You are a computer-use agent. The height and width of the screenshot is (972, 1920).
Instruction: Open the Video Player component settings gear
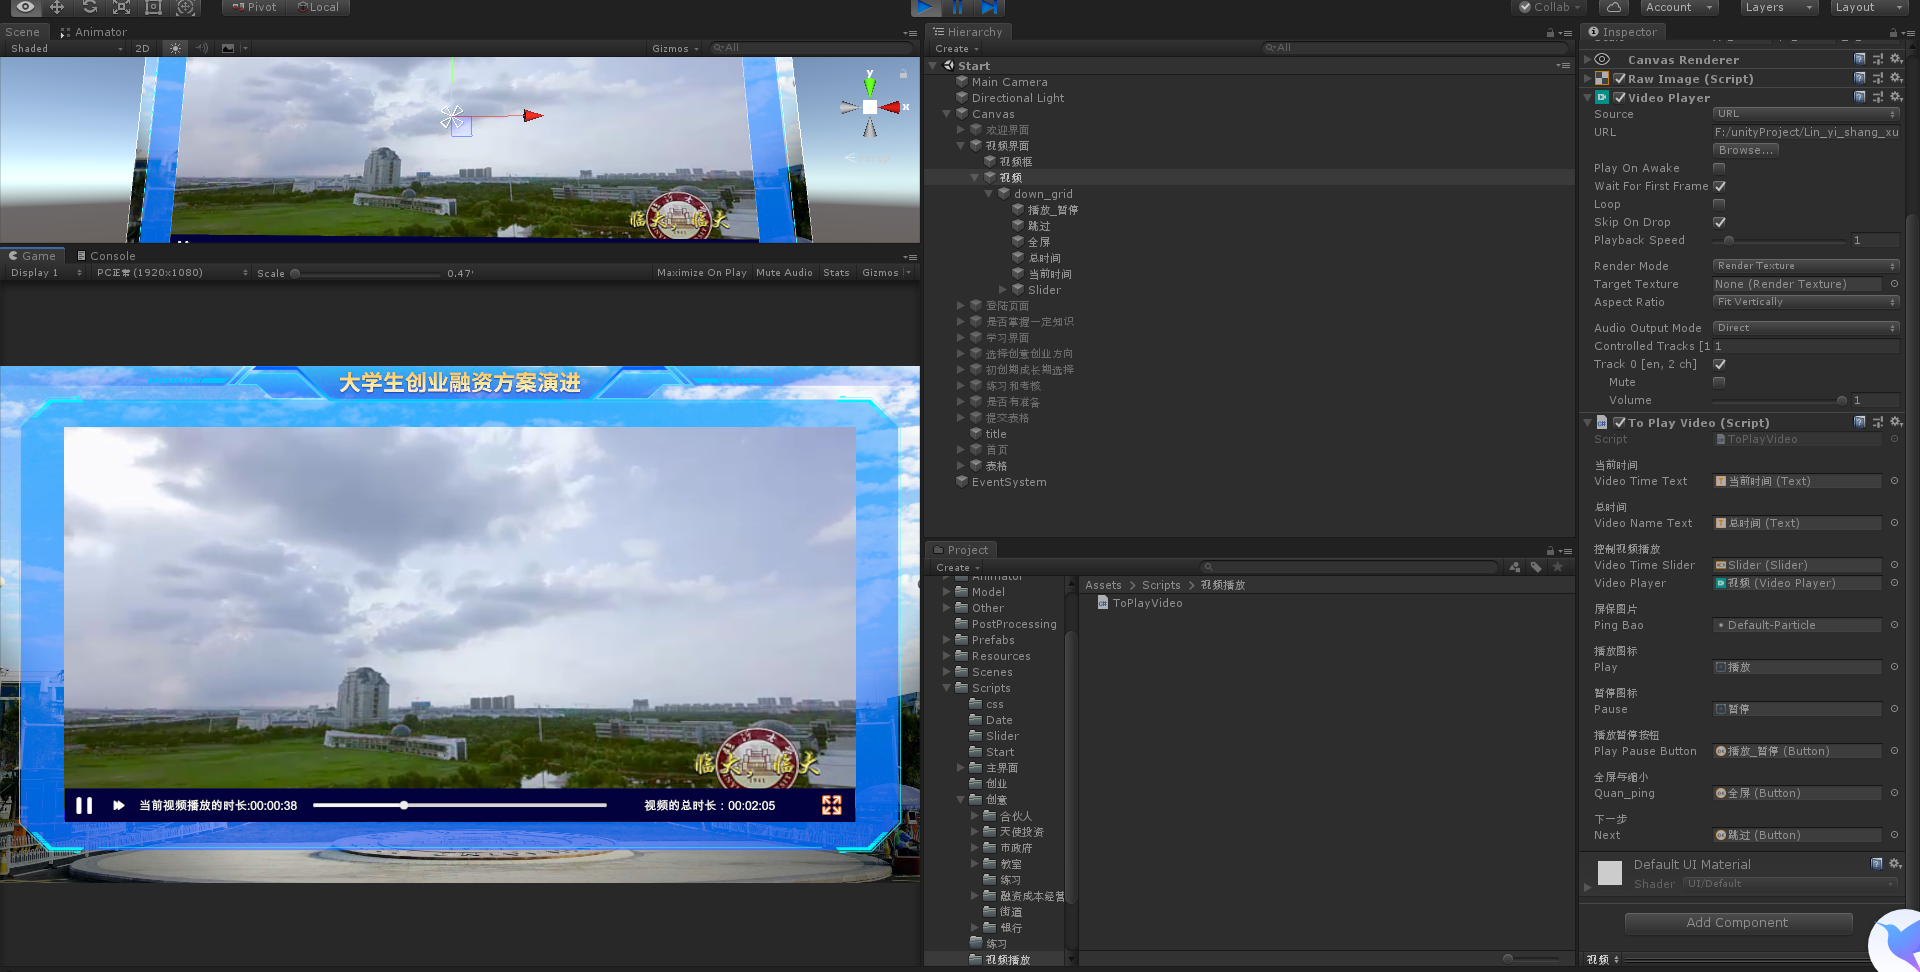coord(1897,97)
